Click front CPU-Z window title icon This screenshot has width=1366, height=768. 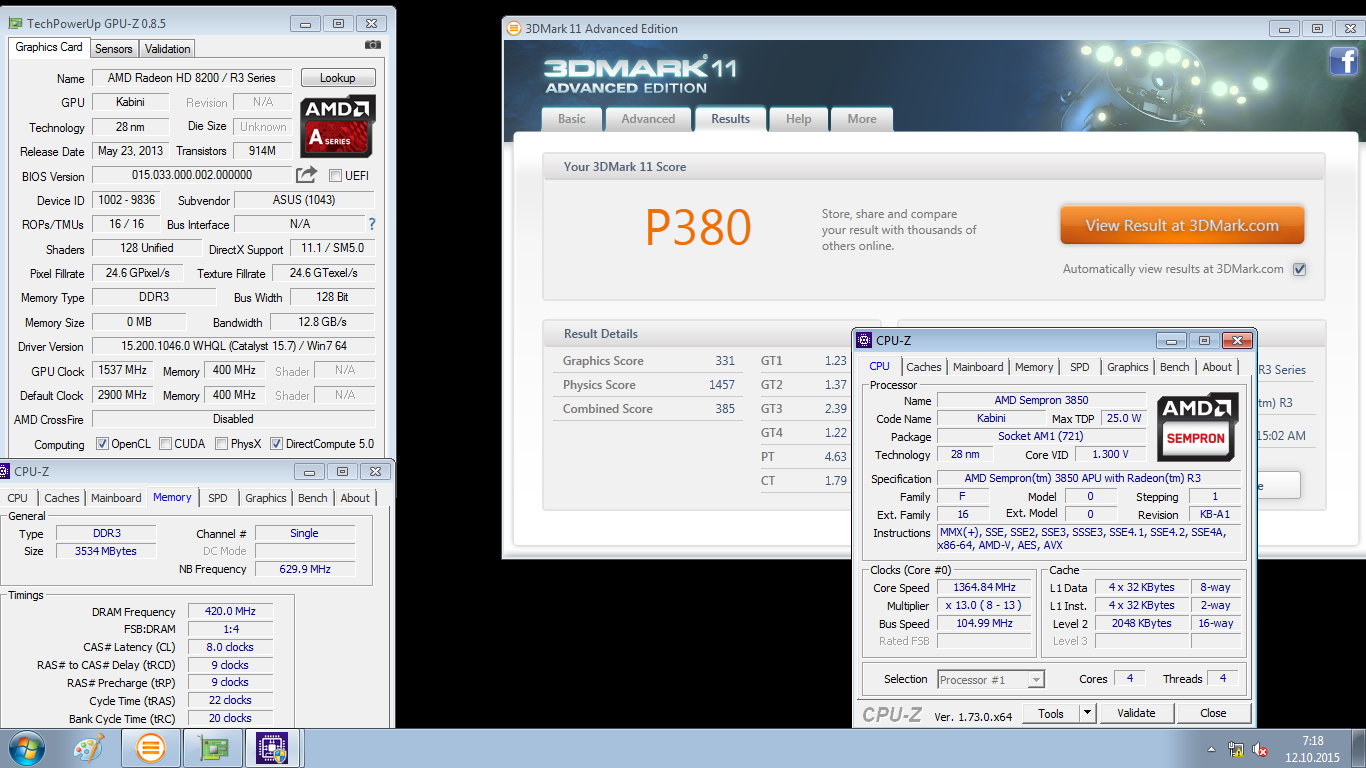[866, 340]
